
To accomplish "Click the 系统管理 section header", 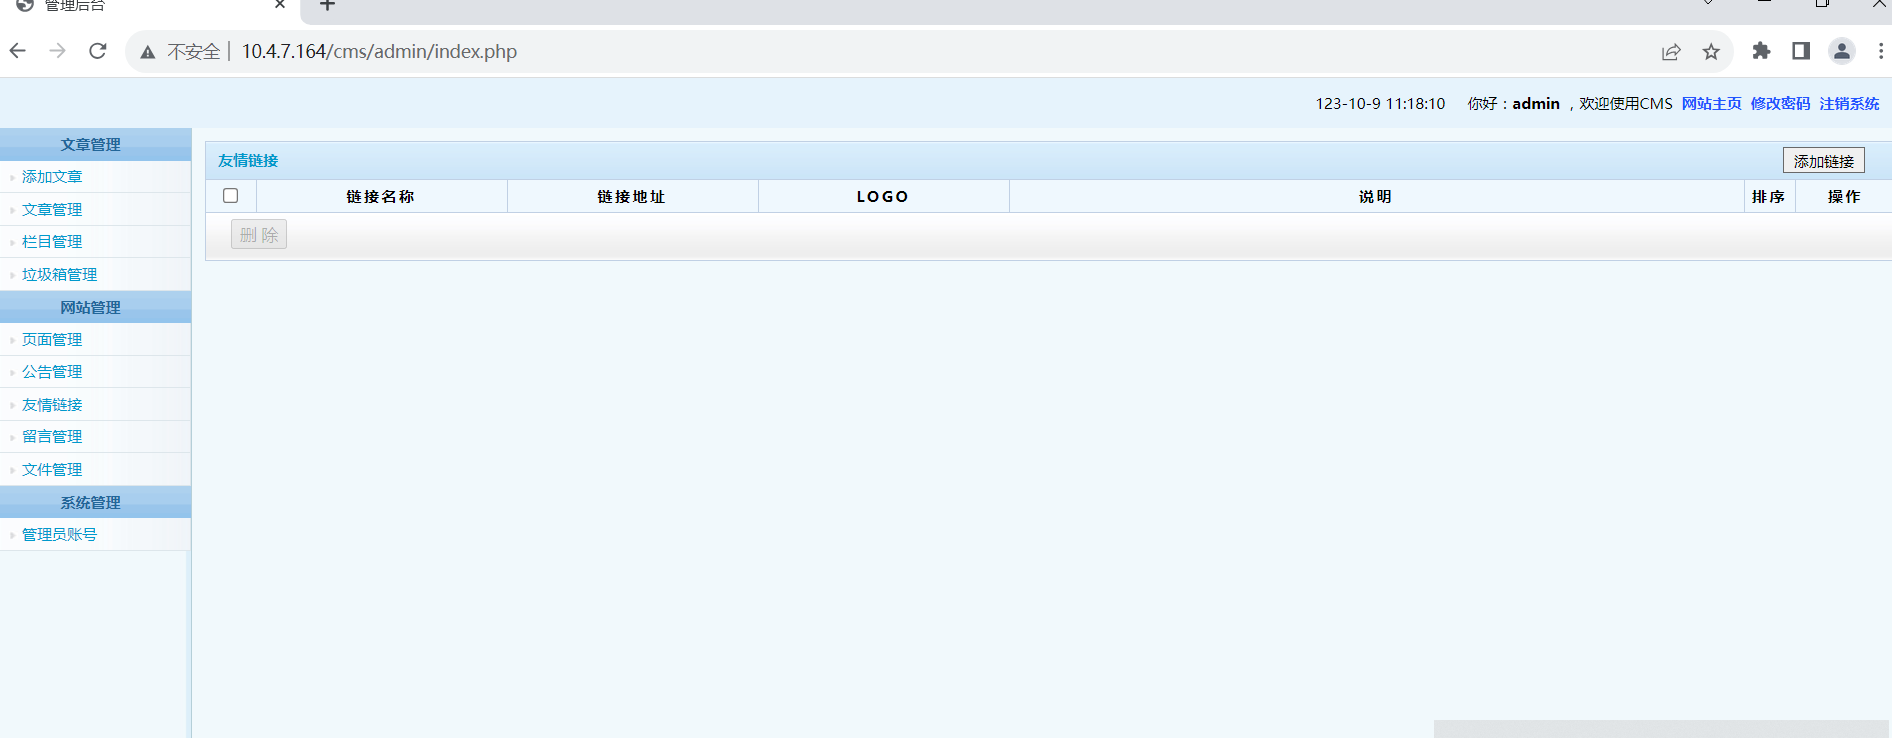I will (95, 502).
